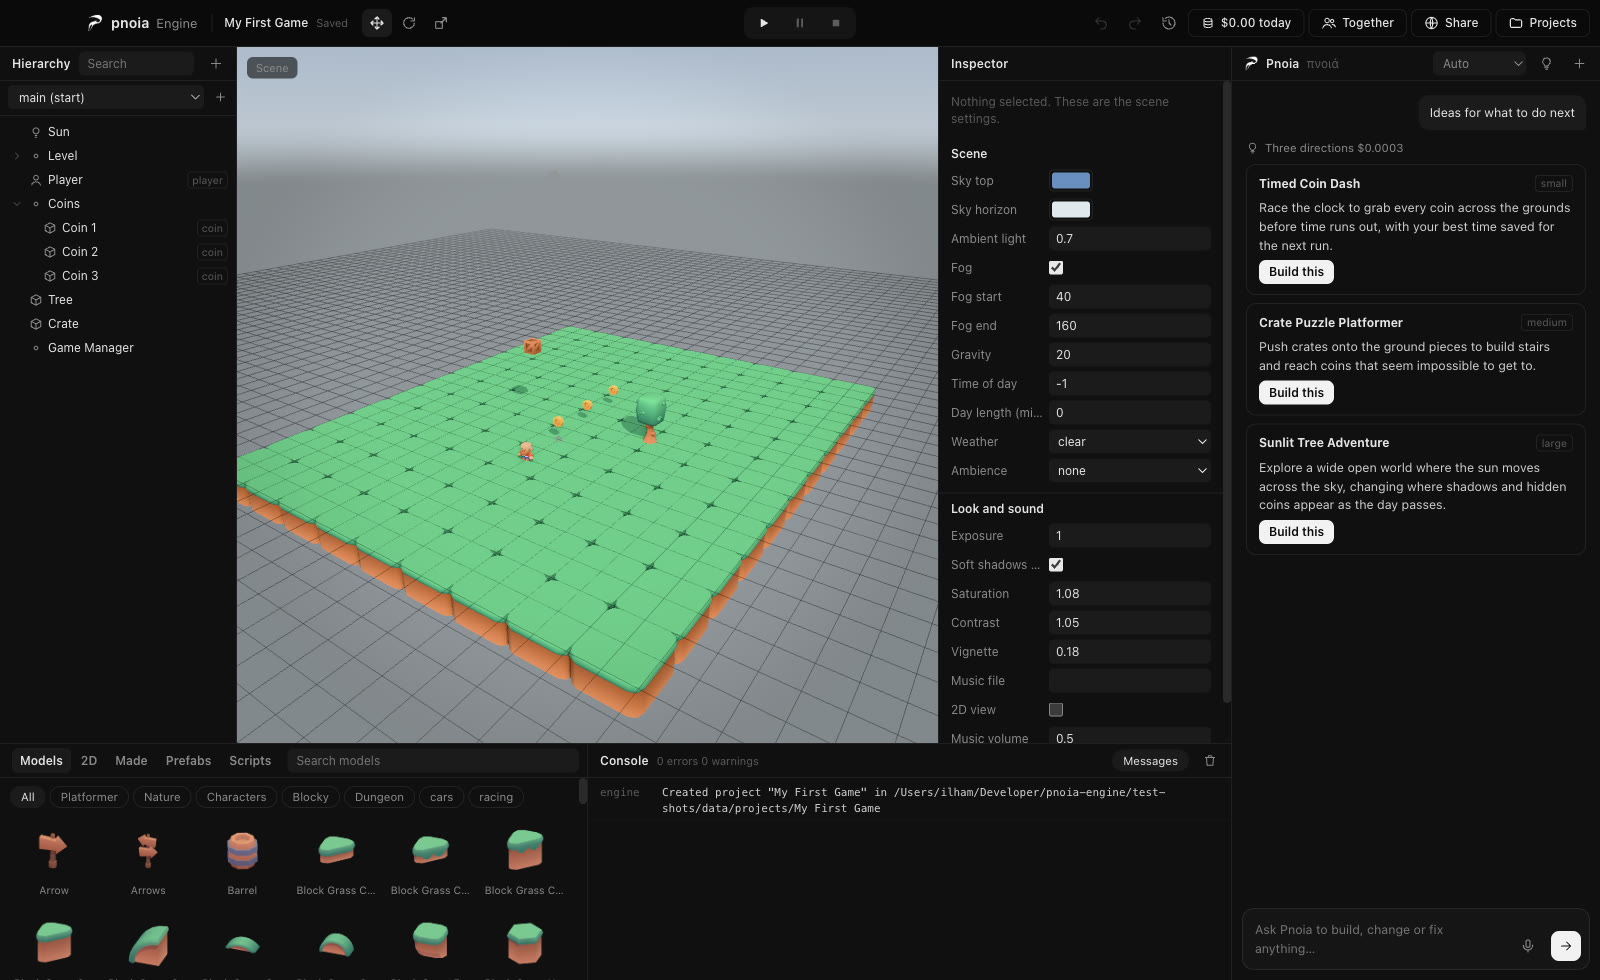1600x980 pixels.
Task: Enable the 2D view checkbox
Action: pyautogui.click(x=1056, y=710)
